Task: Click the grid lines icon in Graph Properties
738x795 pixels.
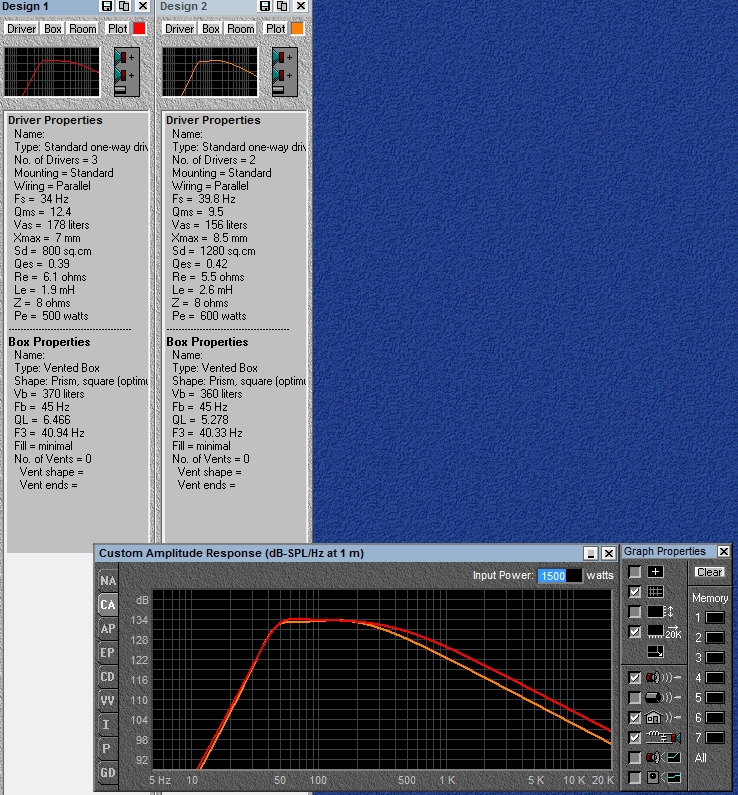Action: [x=655, y=592]
